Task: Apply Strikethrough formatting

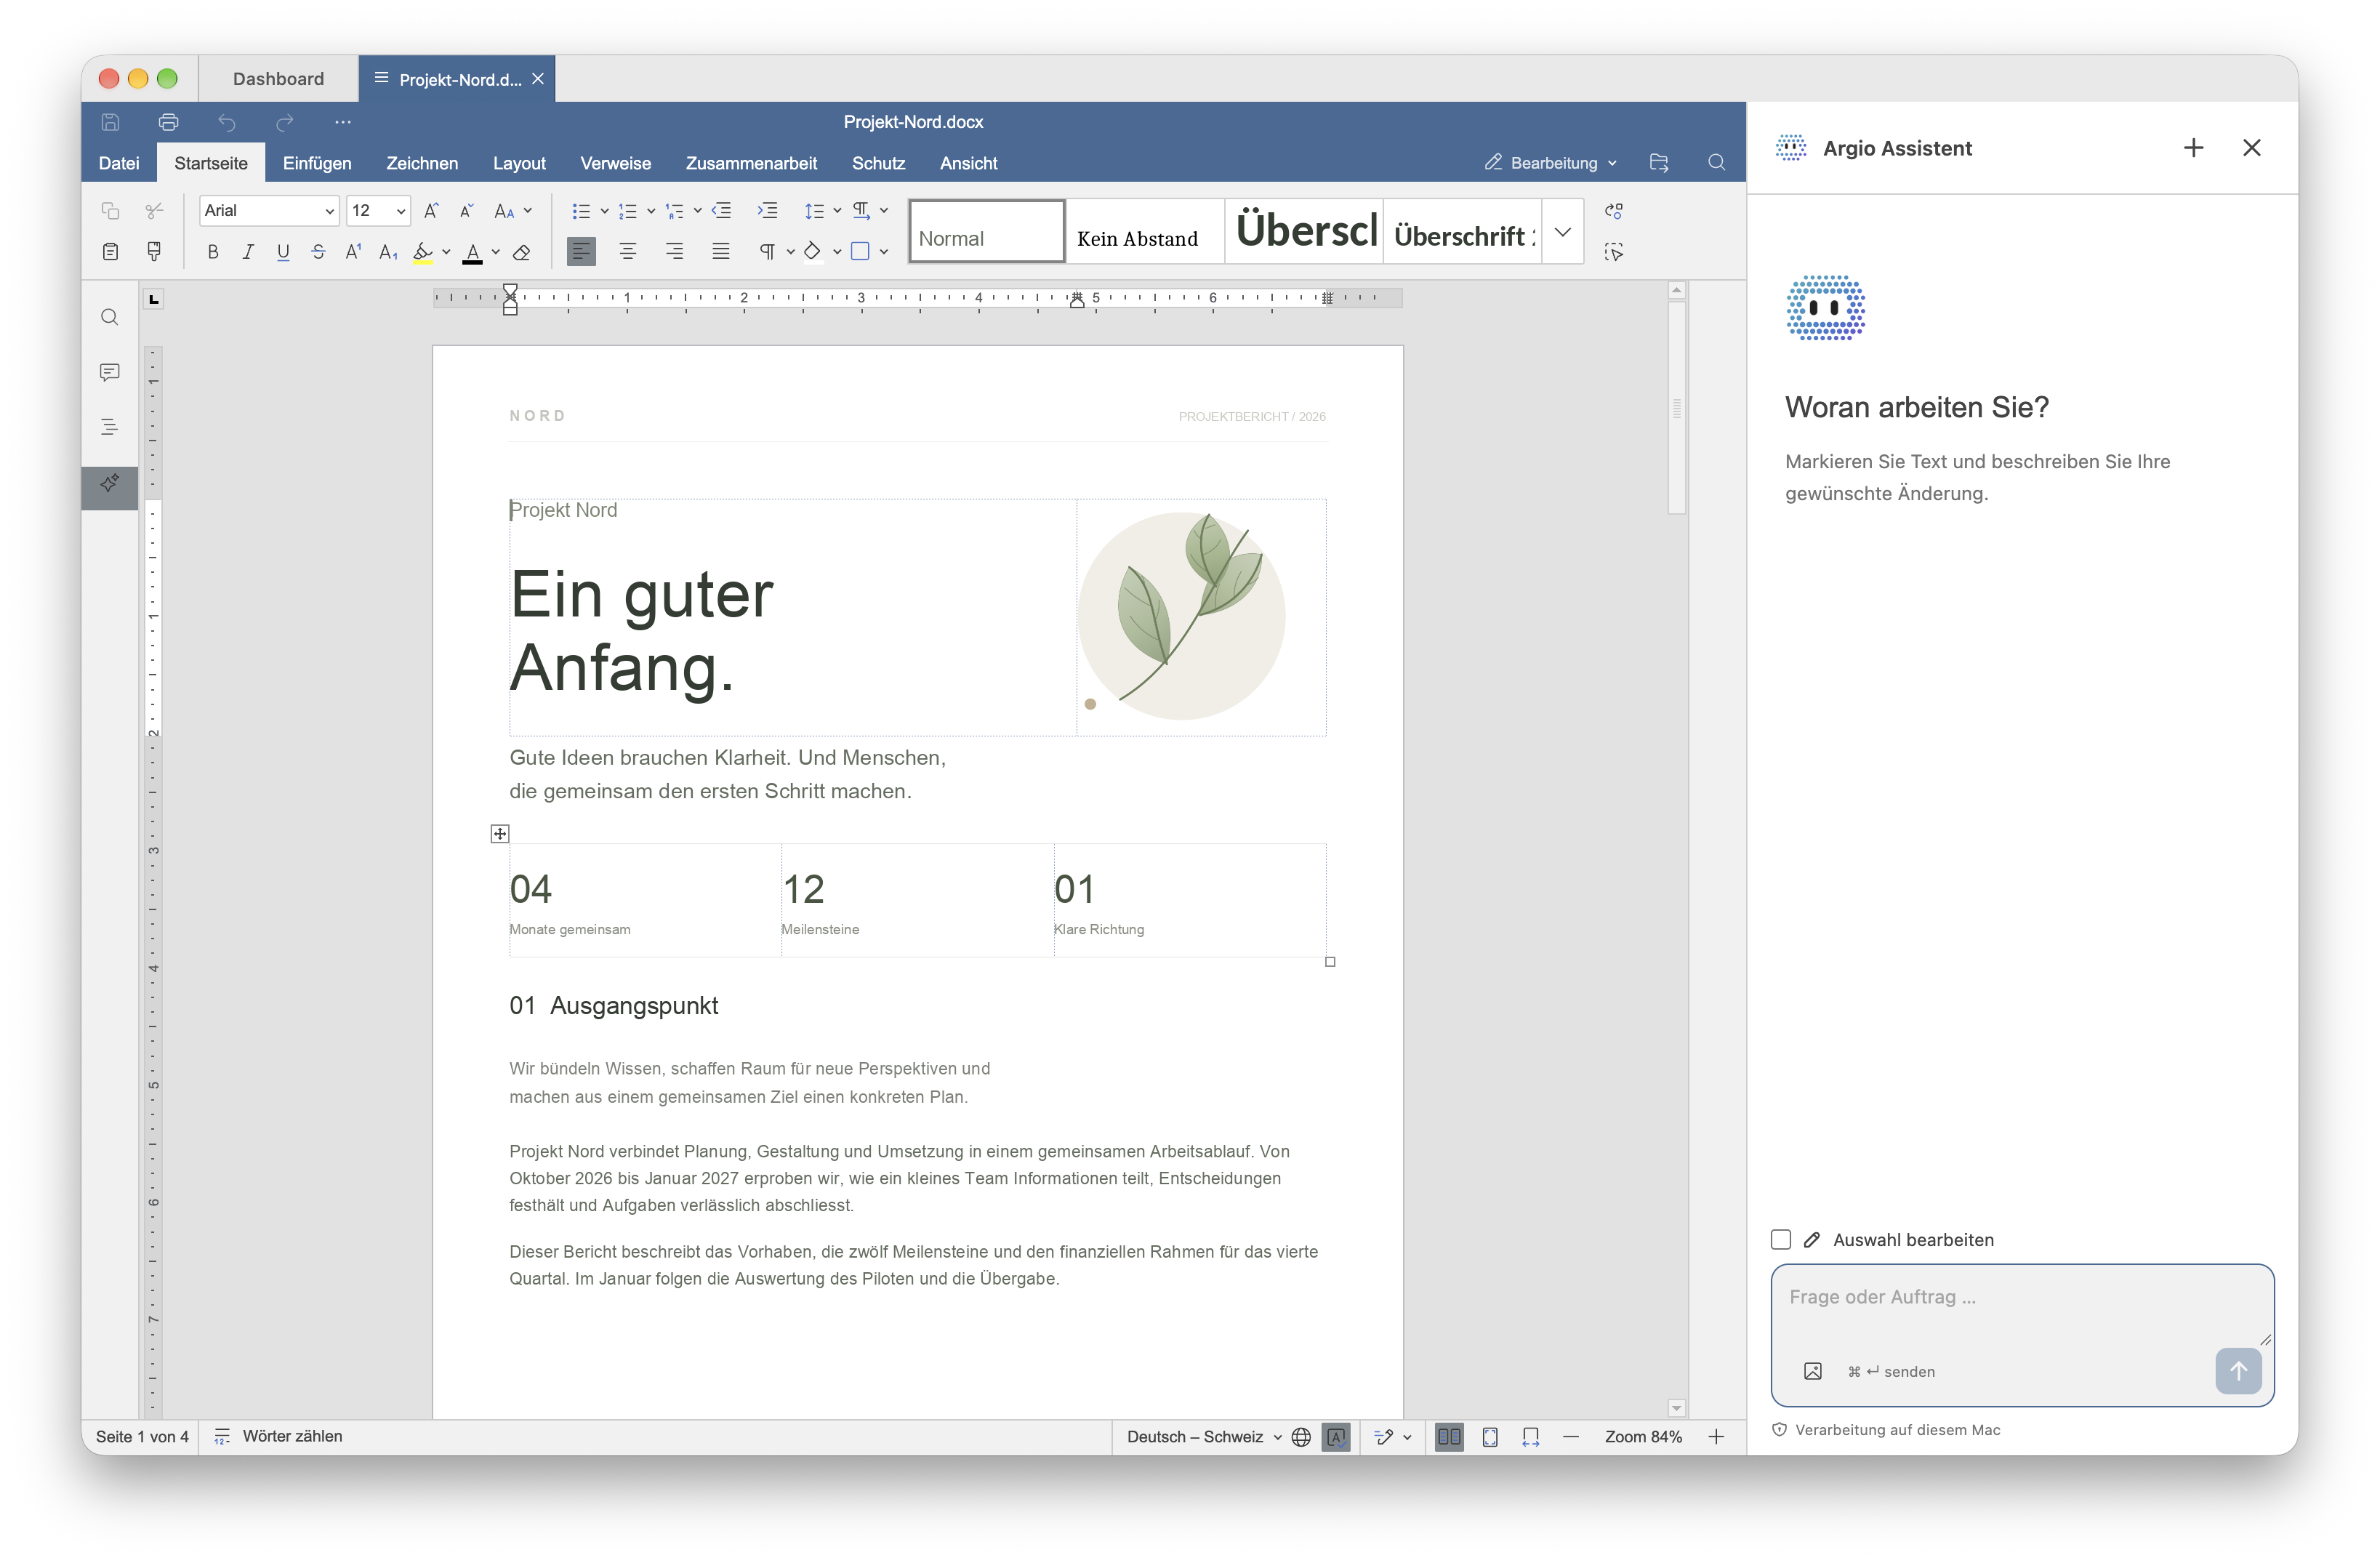Action: pos(318,252)
